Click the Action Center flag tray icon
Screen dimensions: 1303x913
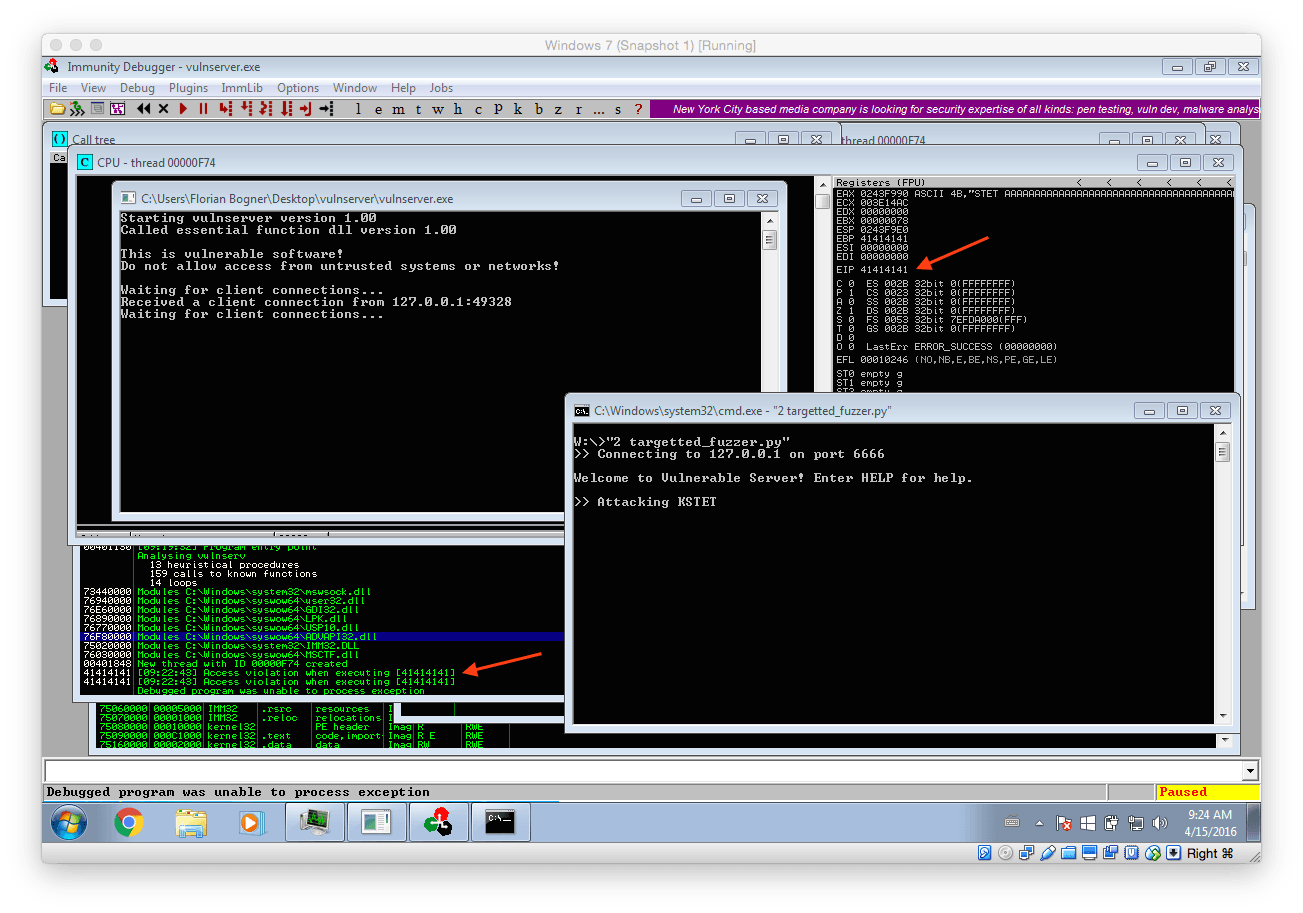click(x=1064, y=824)
